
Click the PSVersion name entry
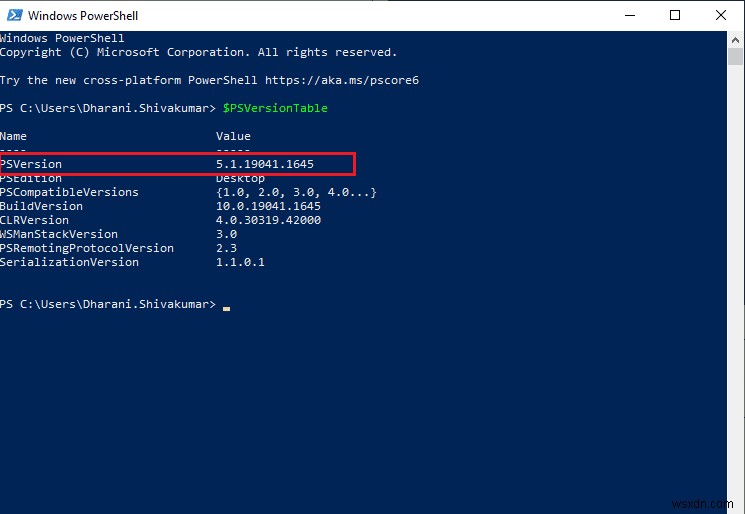(x=31, y=164)
